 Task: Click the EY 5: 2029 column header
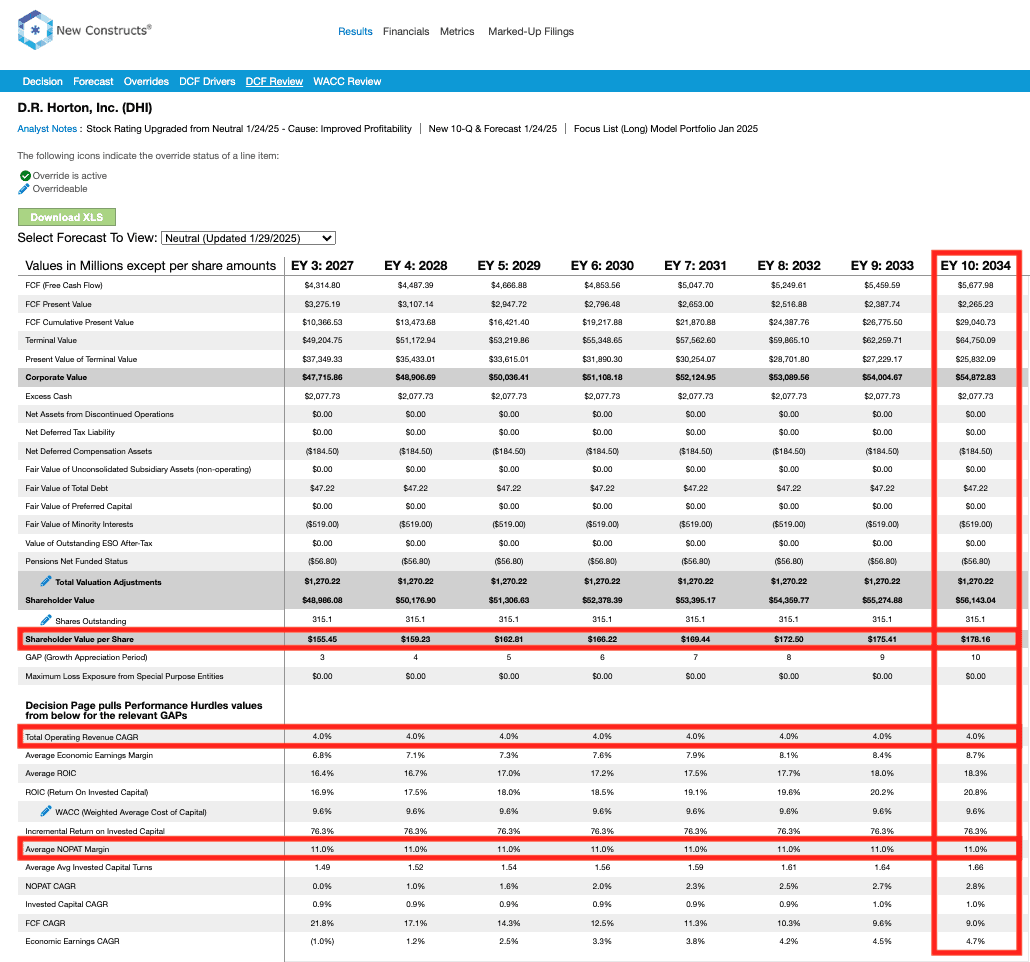(509, 265)
